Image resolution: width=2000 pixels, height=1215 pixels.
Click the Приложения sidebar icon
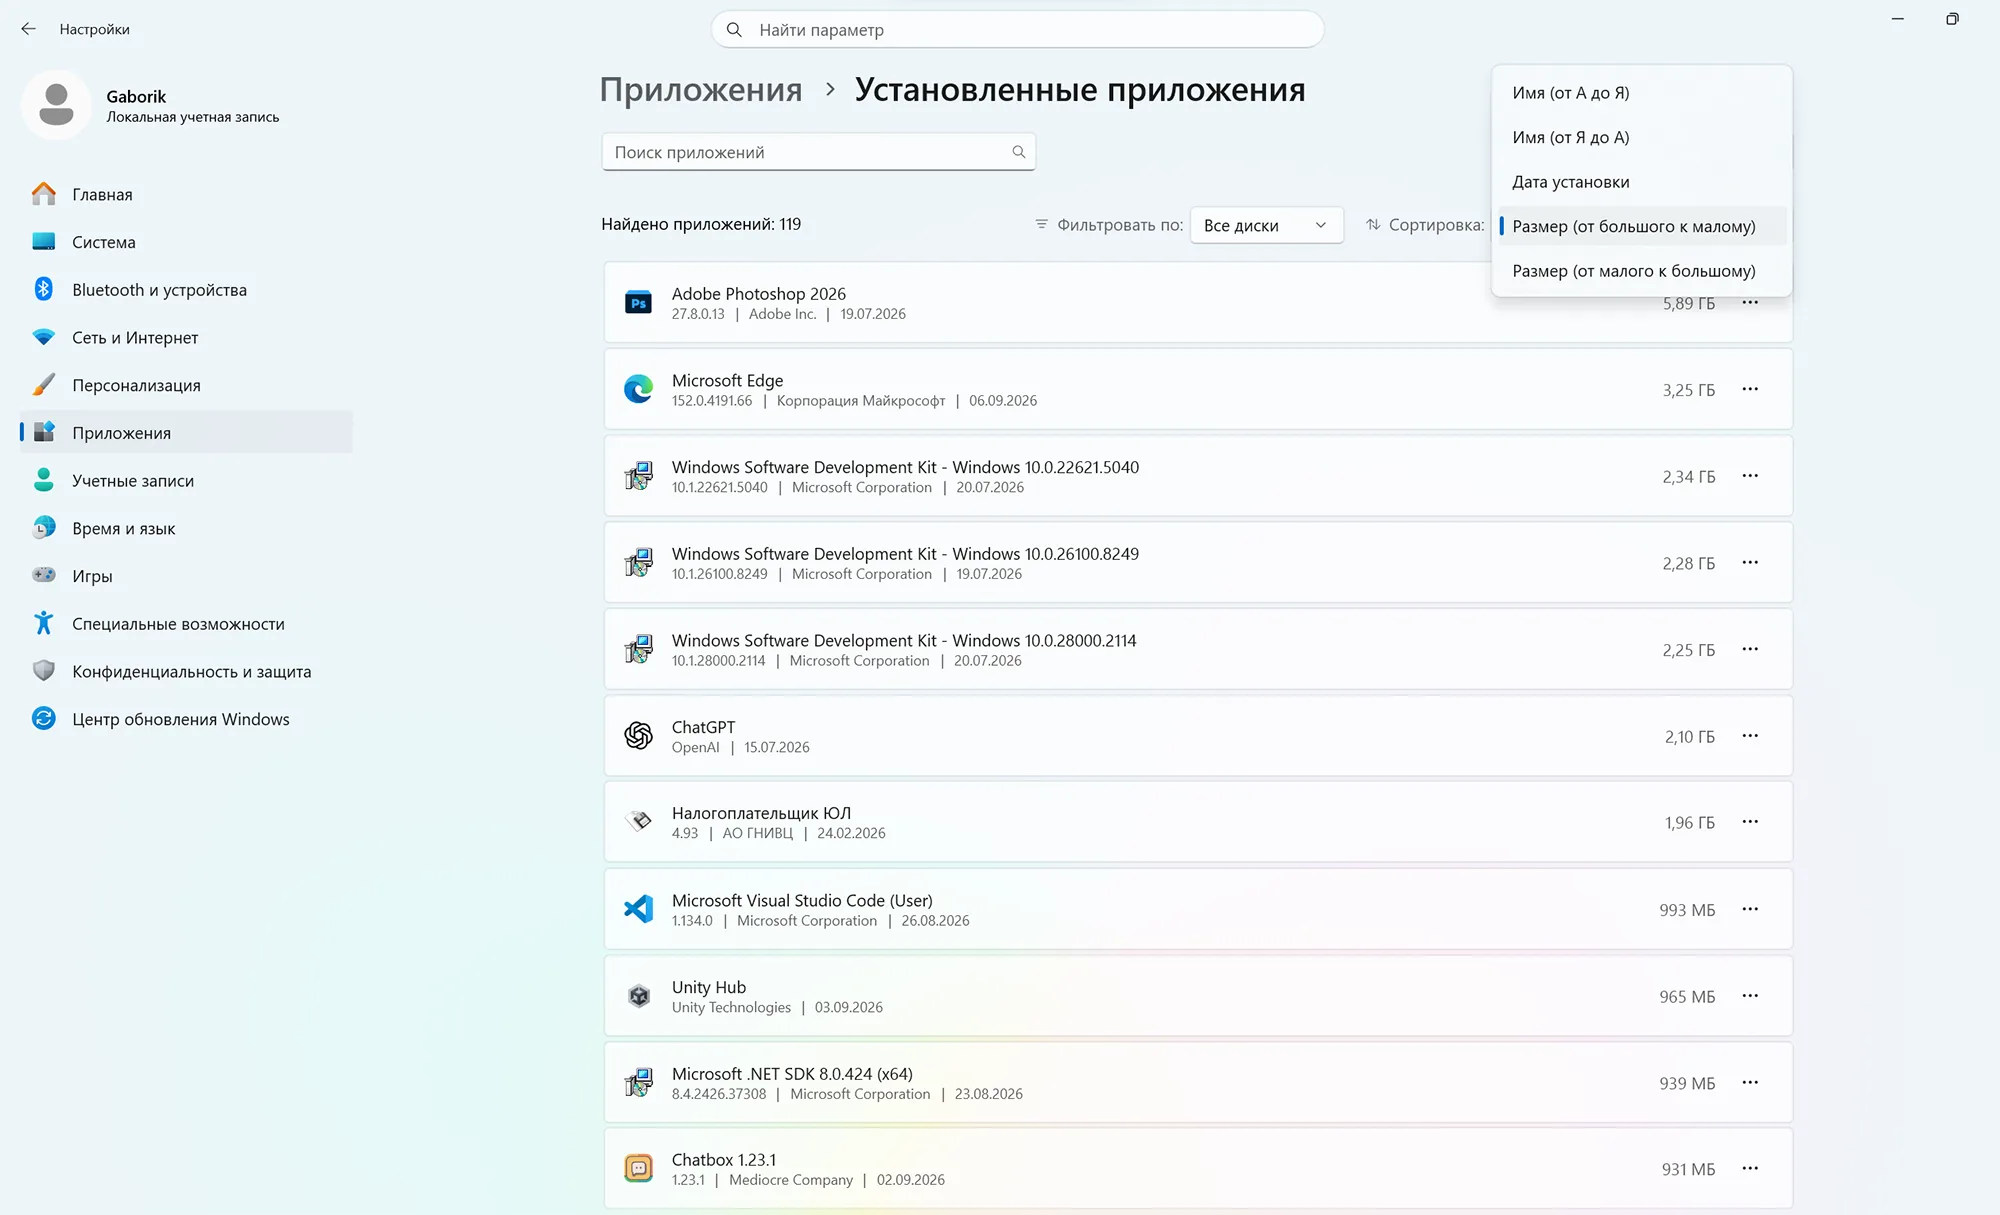pyautogui.click(x=44, y=432)
